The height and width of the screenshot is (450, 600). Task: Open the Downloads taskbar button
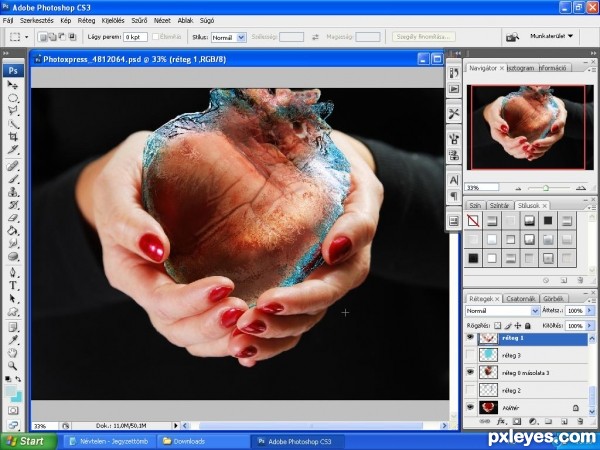click(x=204, y=441)
